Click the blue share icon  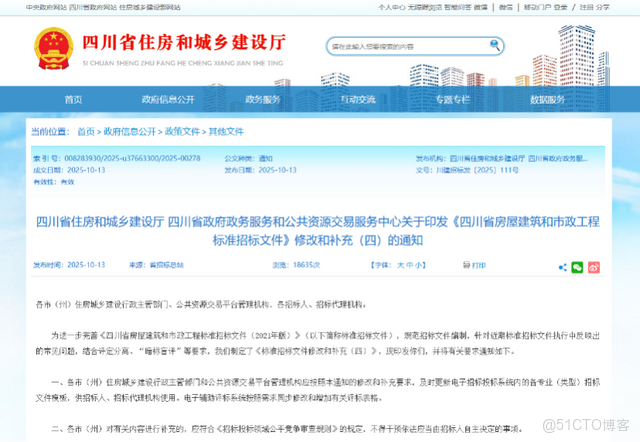tap(562, 268)
